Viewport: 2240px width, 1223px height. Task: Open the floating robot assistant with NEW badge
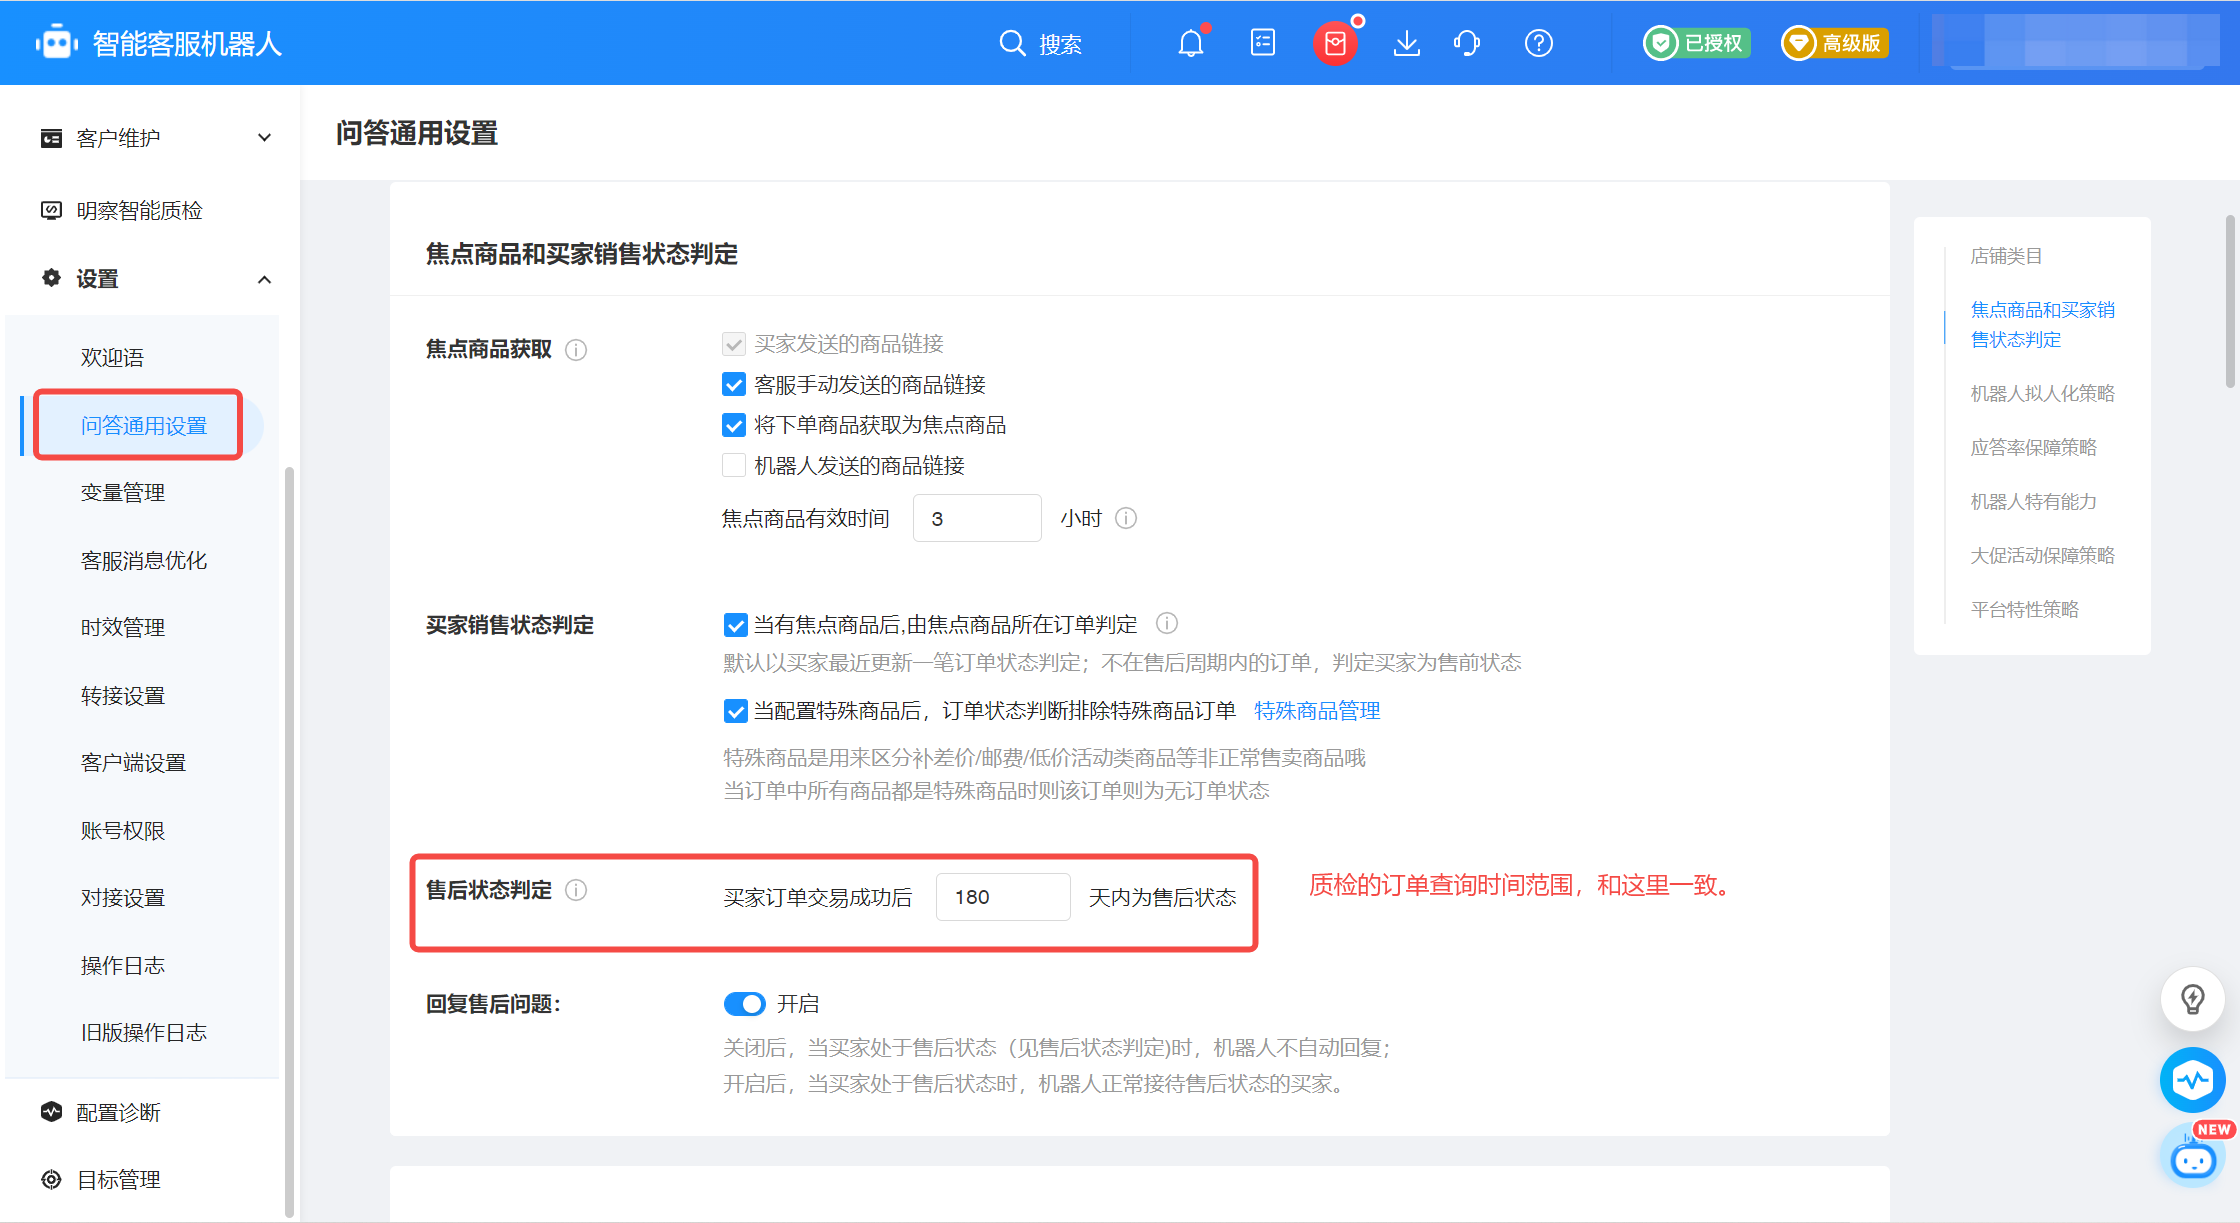pyautogui.click(x=2195, y=1157)
